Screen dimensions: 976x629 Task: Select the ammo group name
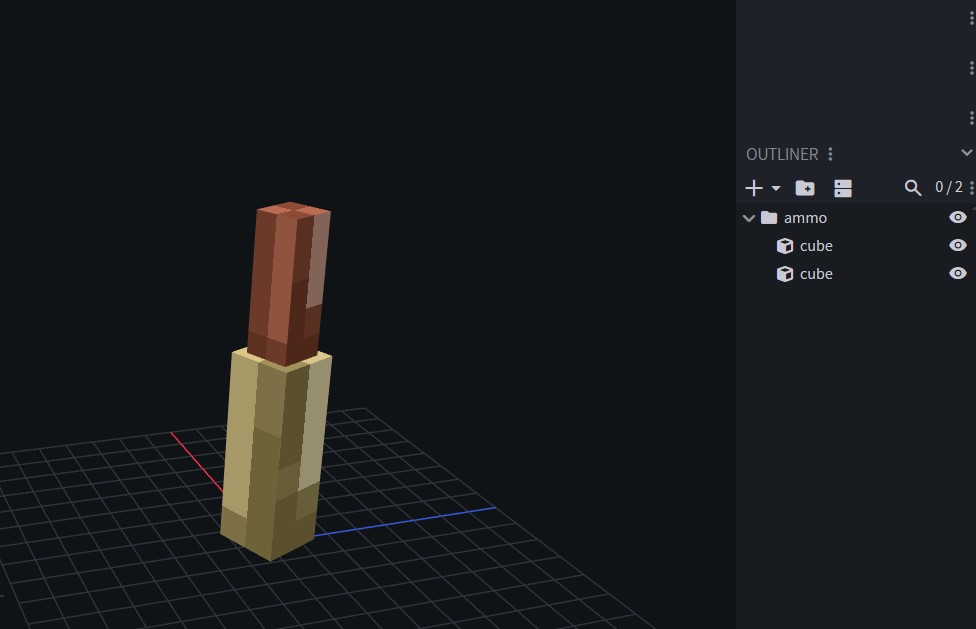point(805,218)
